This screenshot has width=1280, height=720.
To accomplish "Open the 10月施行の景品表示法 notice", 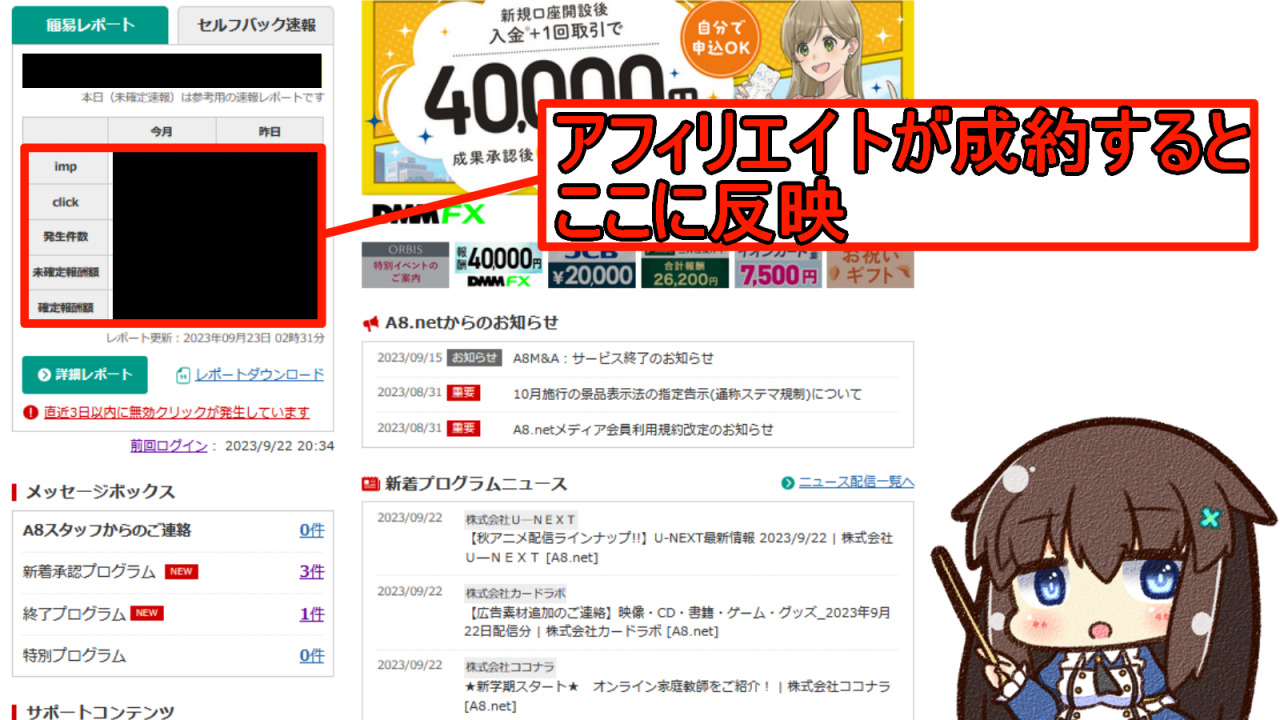I will tap(687, 394).
